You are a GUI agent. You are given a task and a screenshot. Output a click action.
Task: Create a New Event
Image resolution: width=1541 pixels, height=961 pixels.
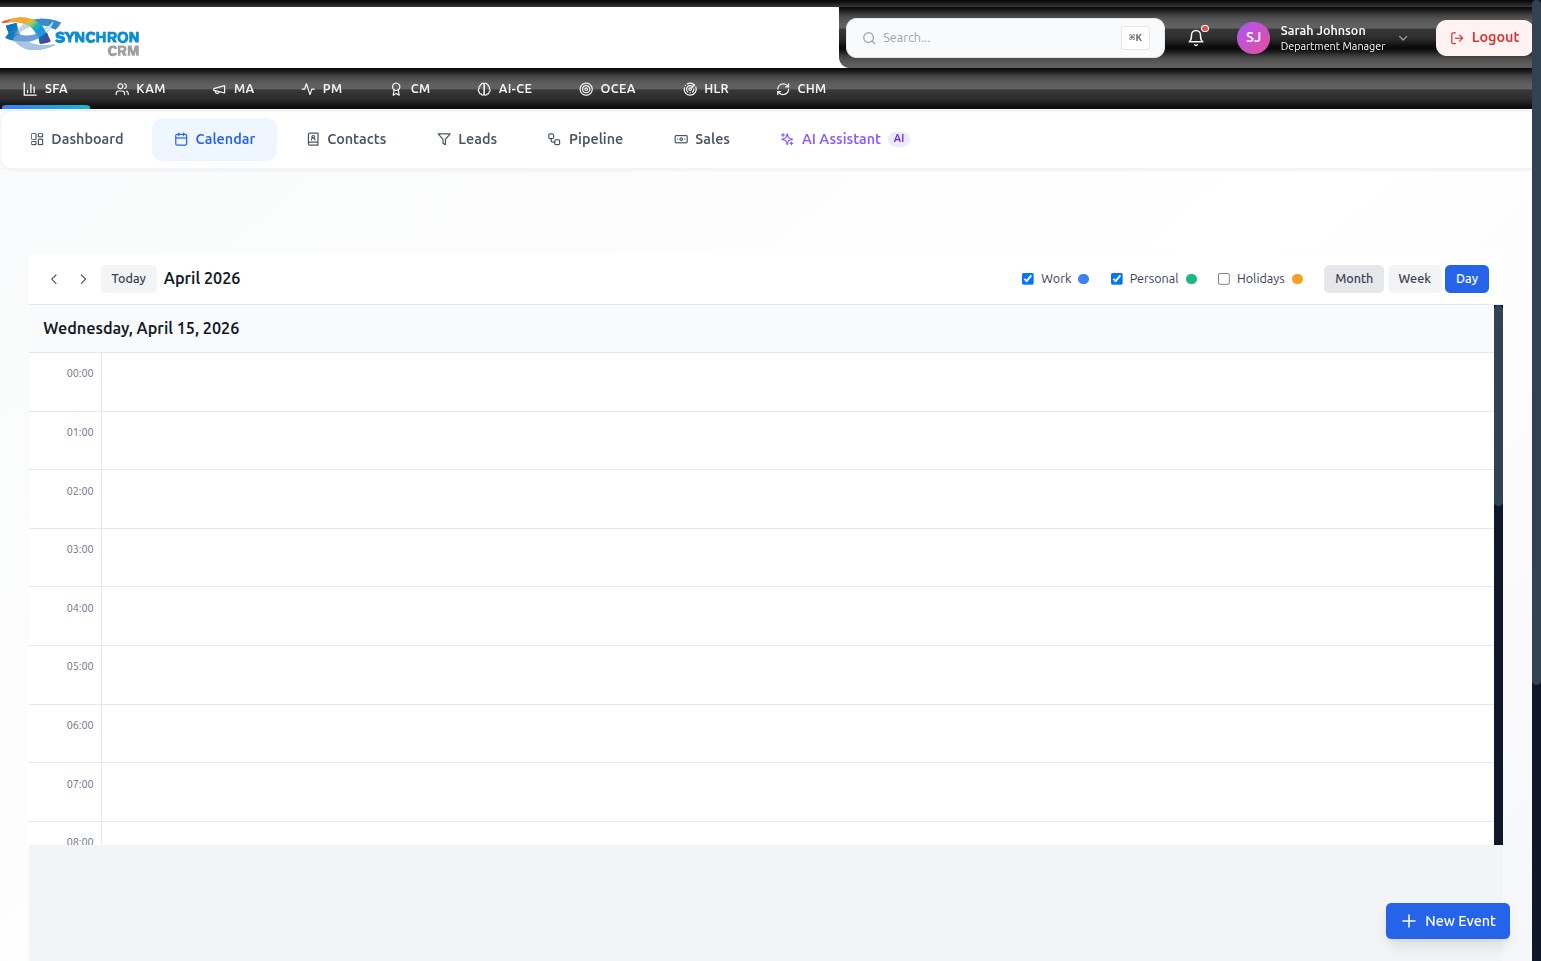[1448, 921]
